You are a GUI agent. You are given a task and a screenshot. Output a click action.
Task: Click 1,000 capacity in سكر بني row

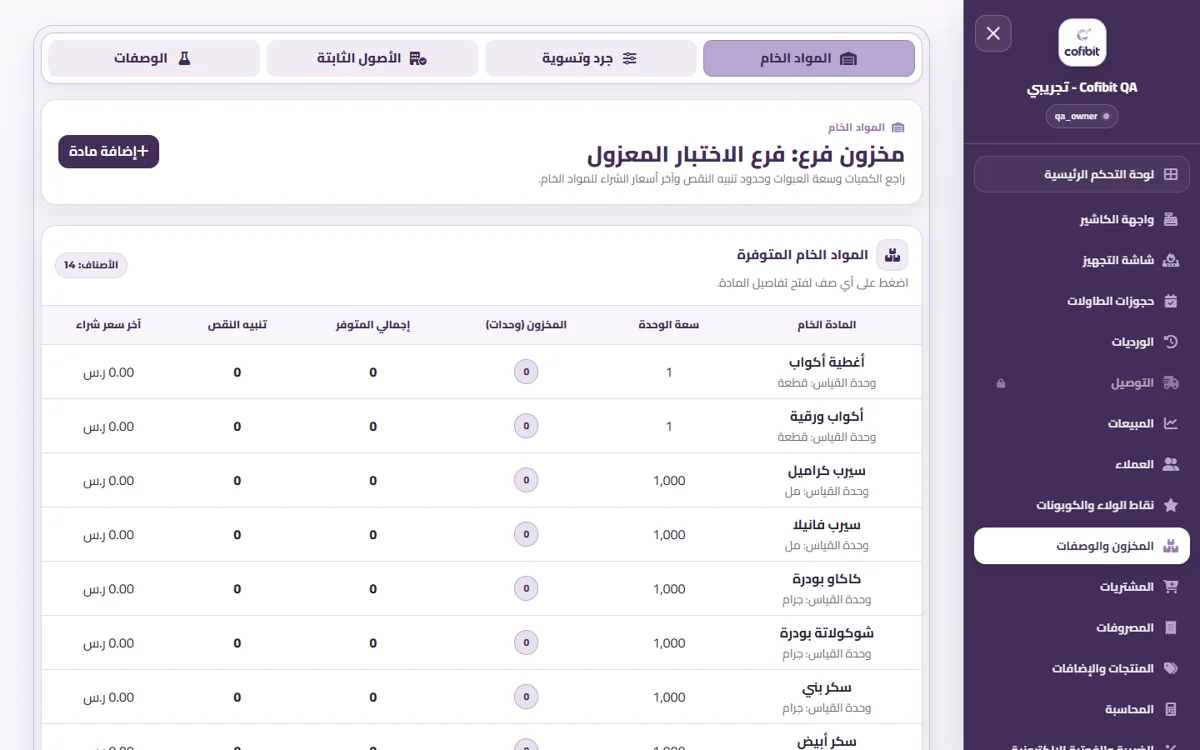[x=669, y=697]
